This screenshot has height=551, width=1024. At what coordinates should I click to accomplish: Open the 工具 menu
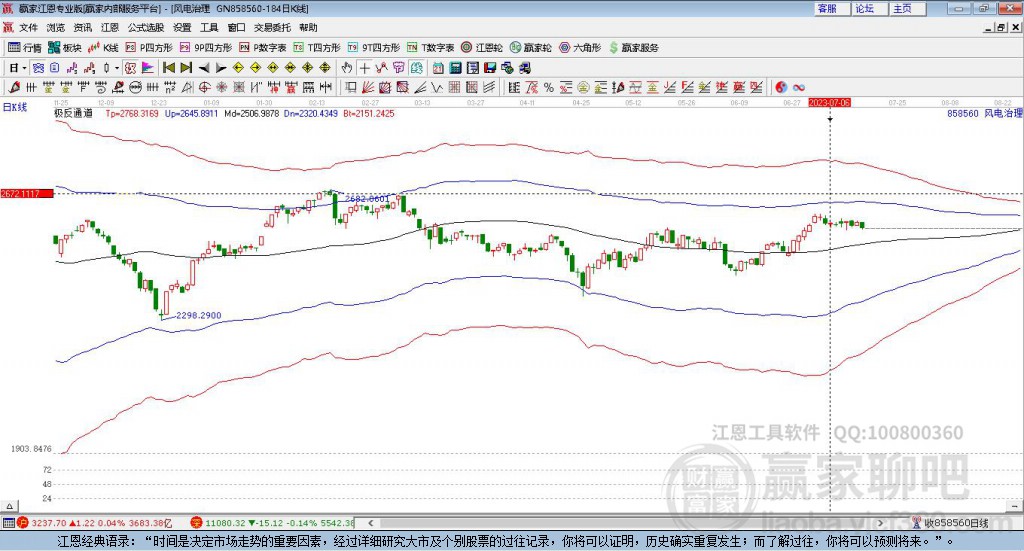[x=209, y=27]
